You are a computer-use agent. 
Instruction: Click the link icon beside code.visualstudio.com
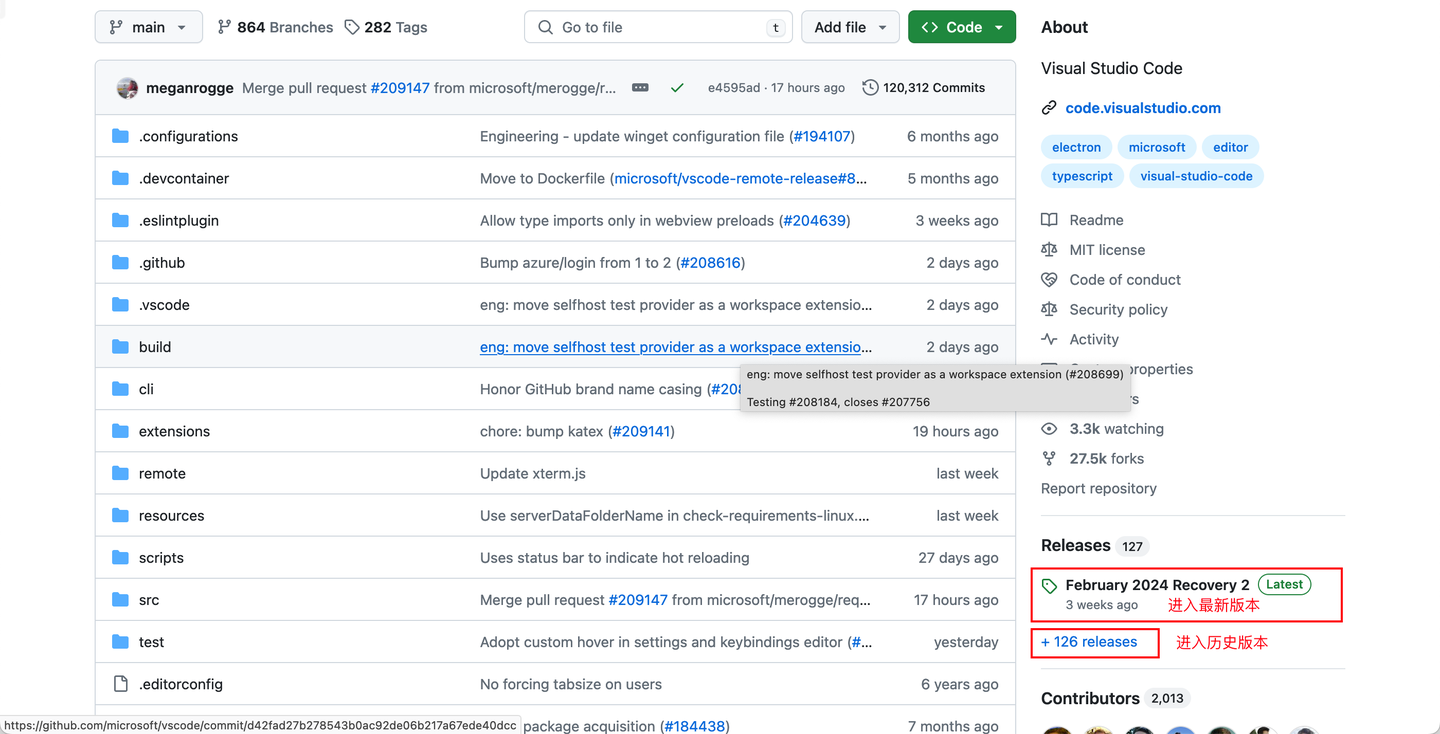tap(1049, 108)
